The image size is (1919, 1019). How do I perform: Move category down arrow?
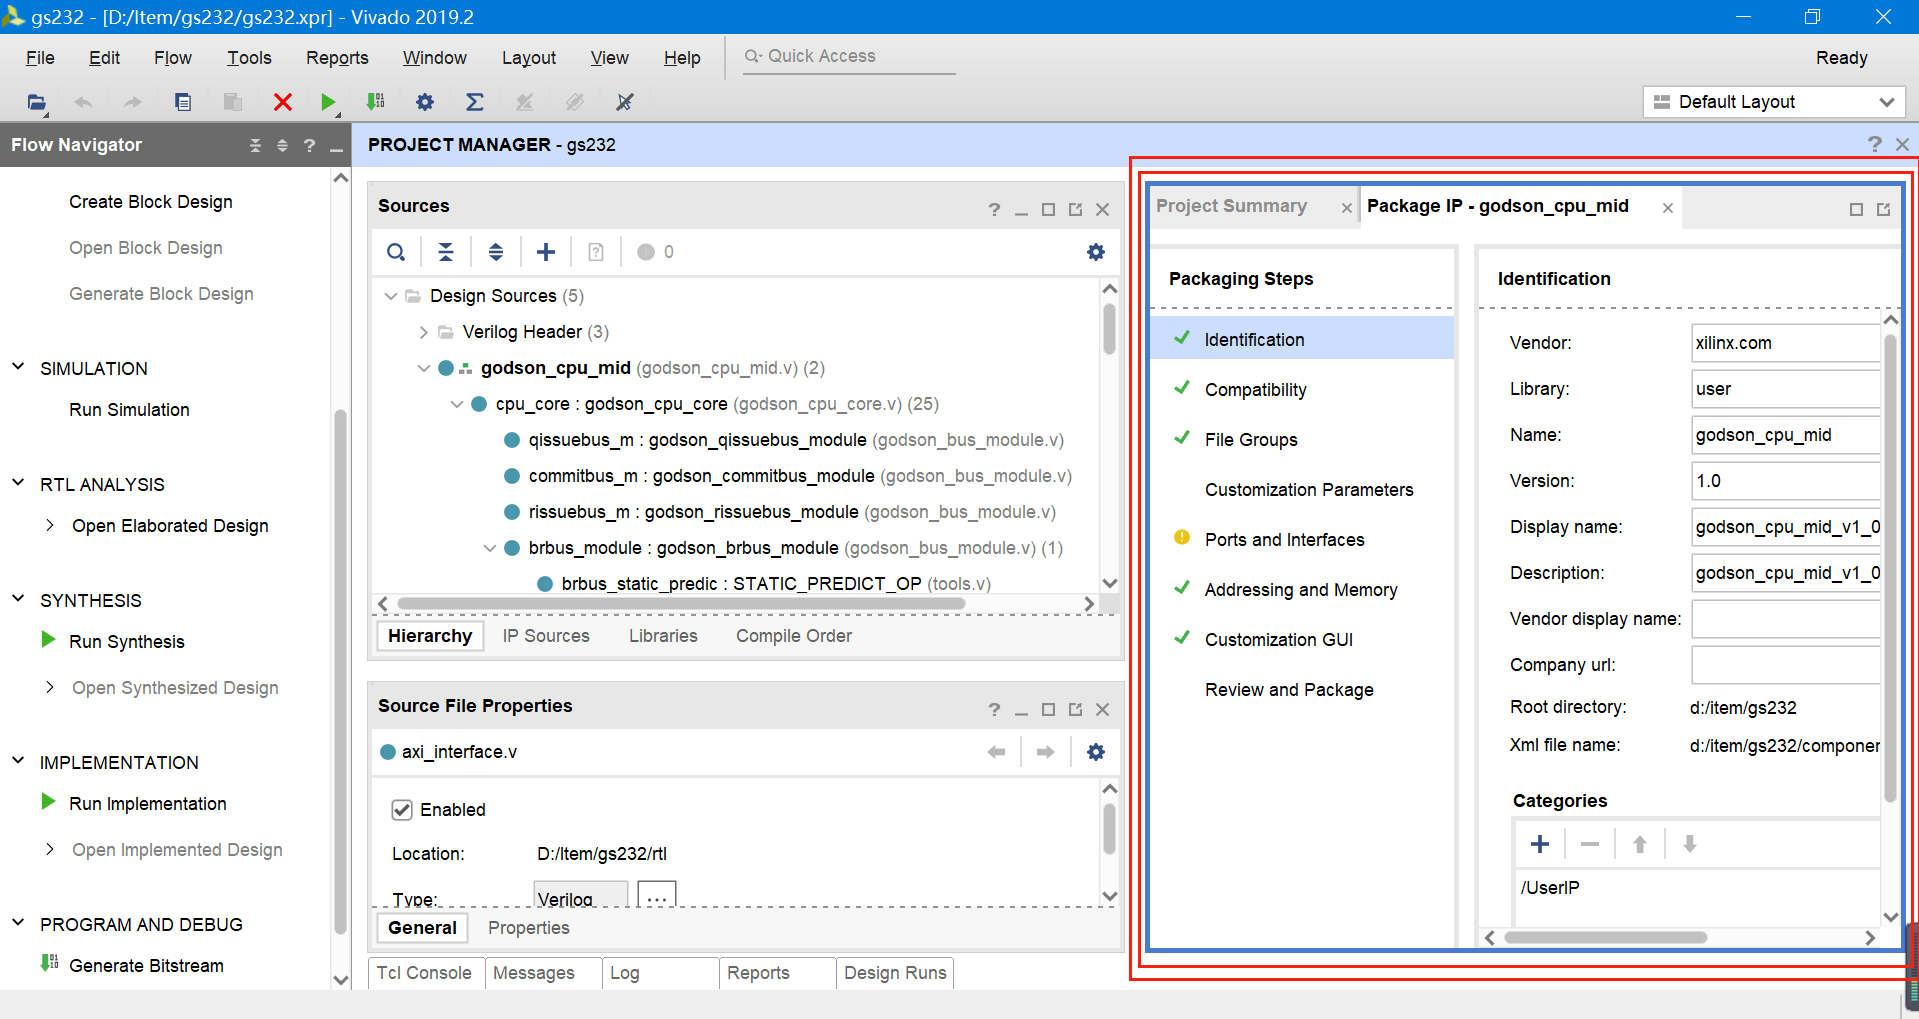coord(1690,845)
